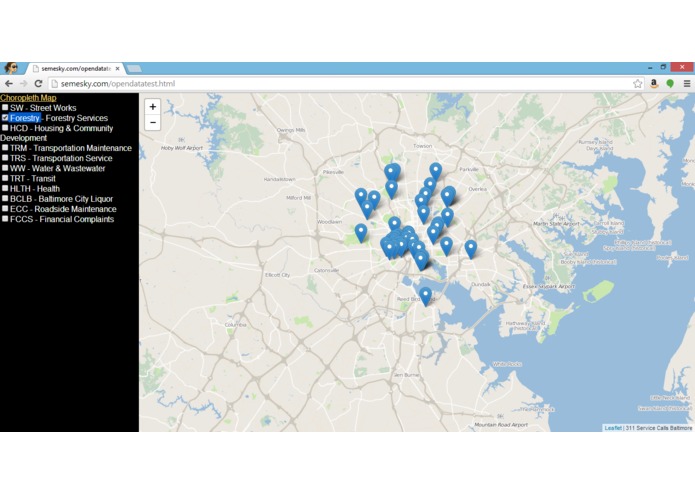Bookmark this page with star icon
The width and height of the screenshot is (695, 494).
(x=637, y=83)
